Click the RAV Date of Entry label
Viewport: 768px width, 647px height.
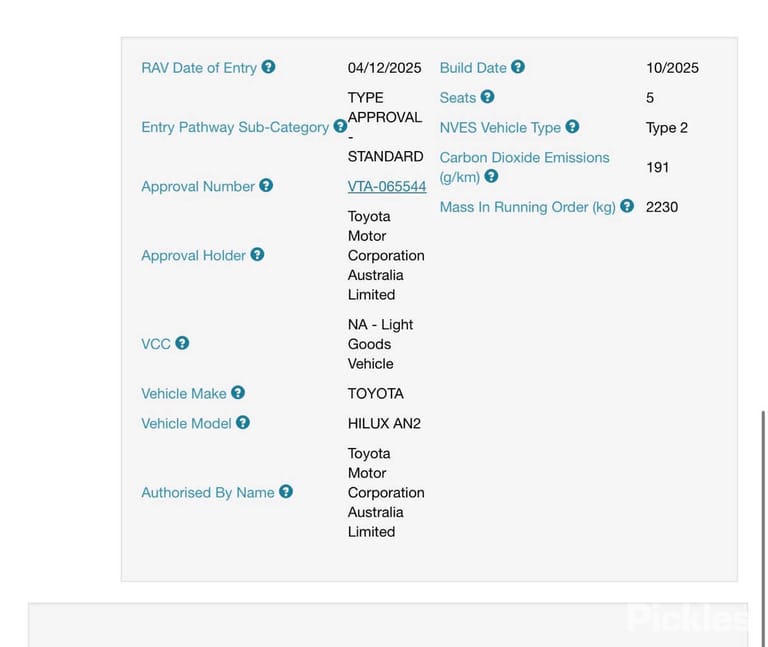pos(199,68)
